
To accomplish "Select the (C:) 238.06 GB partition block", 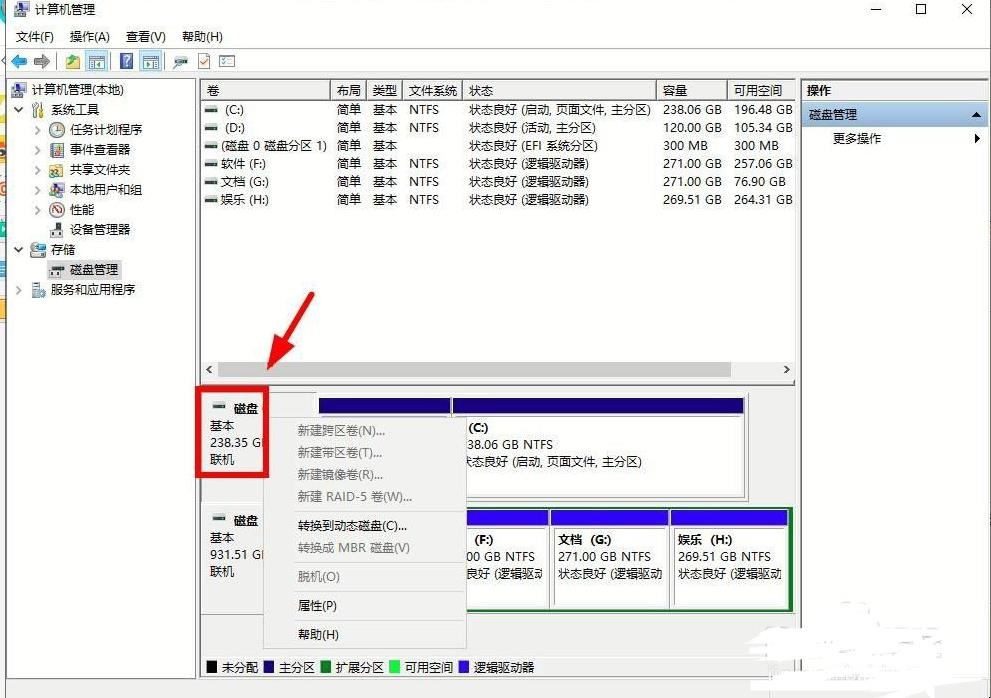I will (599, 448).
